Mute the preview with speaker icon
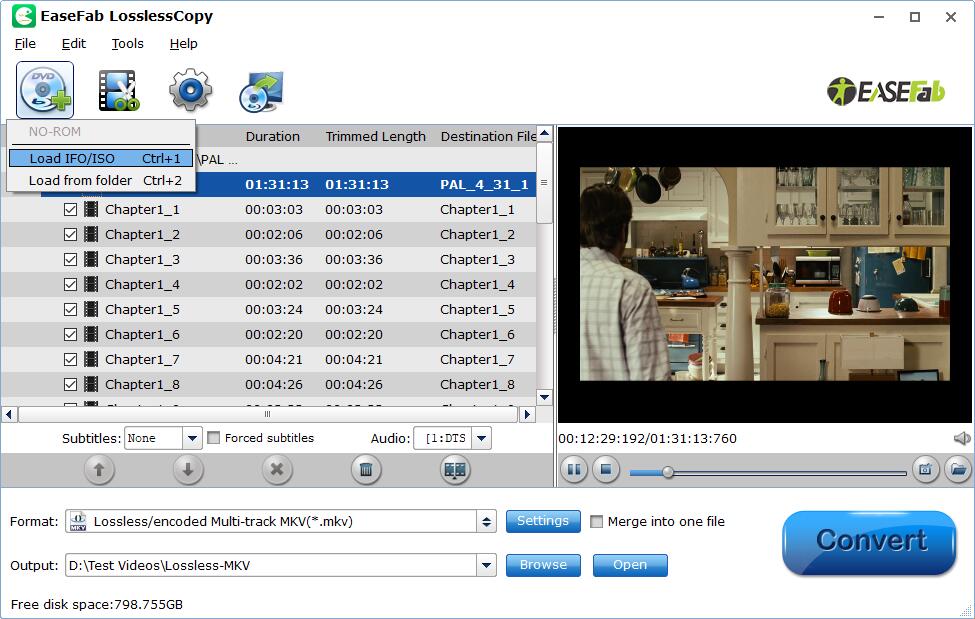This screenshot has width=975, height=619. (962, 439)
